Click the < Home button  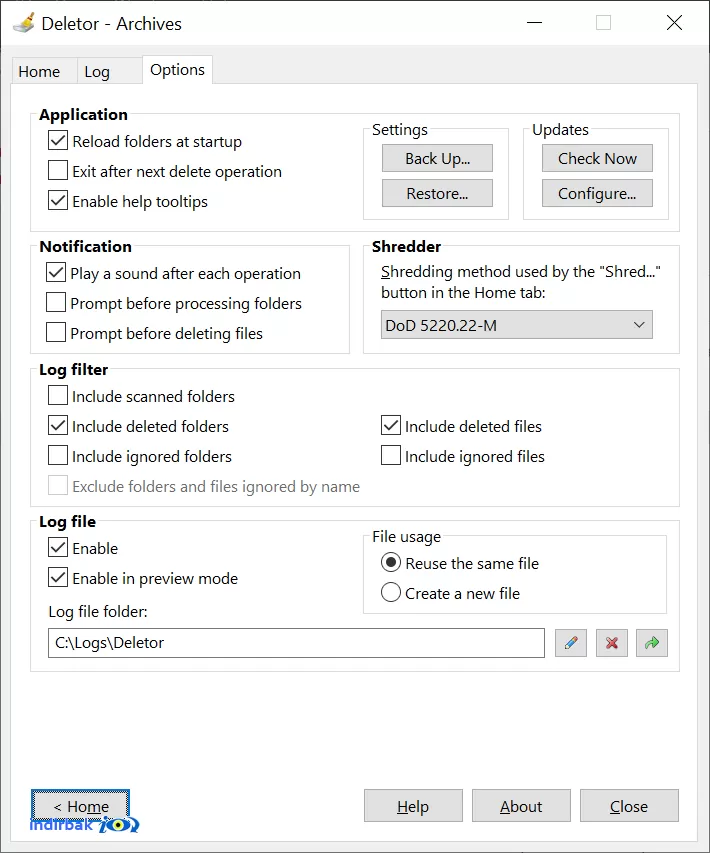pyautogui.click(x=81, y=806)
